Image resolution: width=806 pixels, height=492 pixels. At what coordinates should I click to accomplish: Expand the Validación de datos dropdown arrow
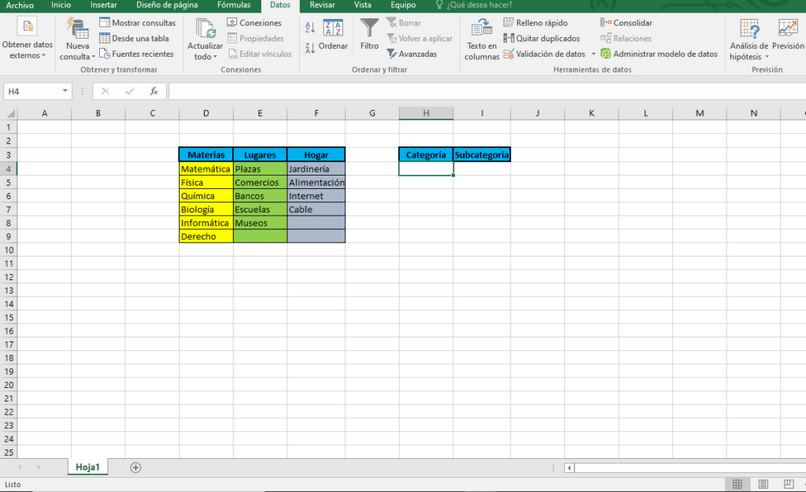[593, 53]
